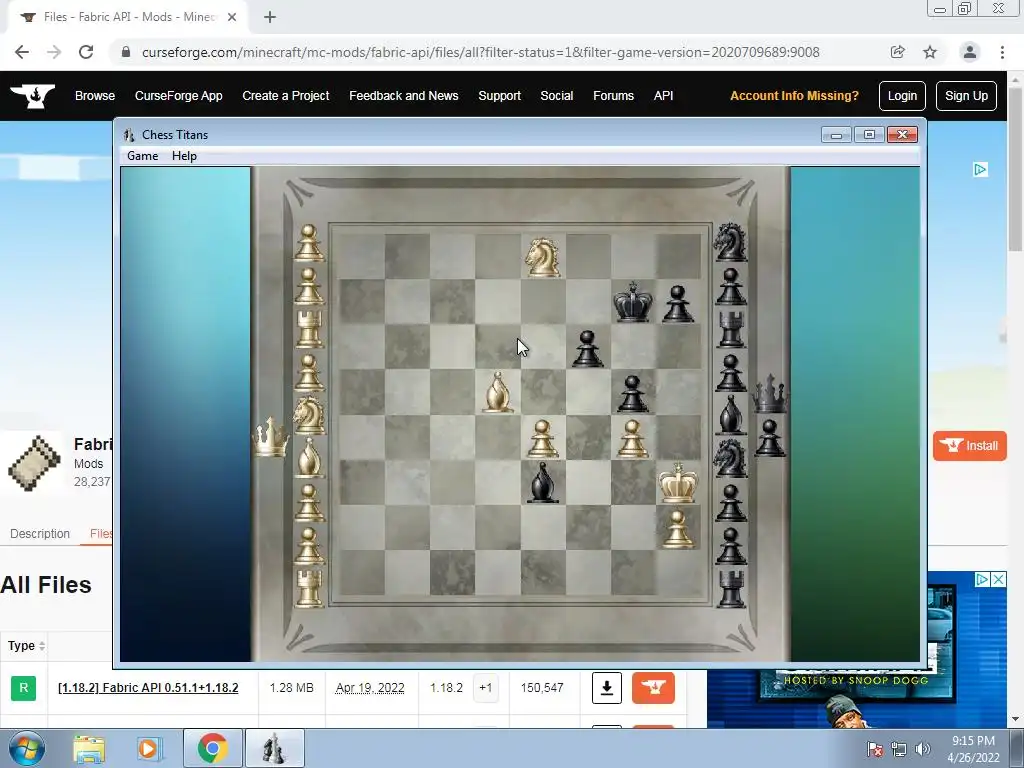The width and height of the screenshot is (1024, 768).
Task: Select the white pawn below the white king
Action: (678, 528)
